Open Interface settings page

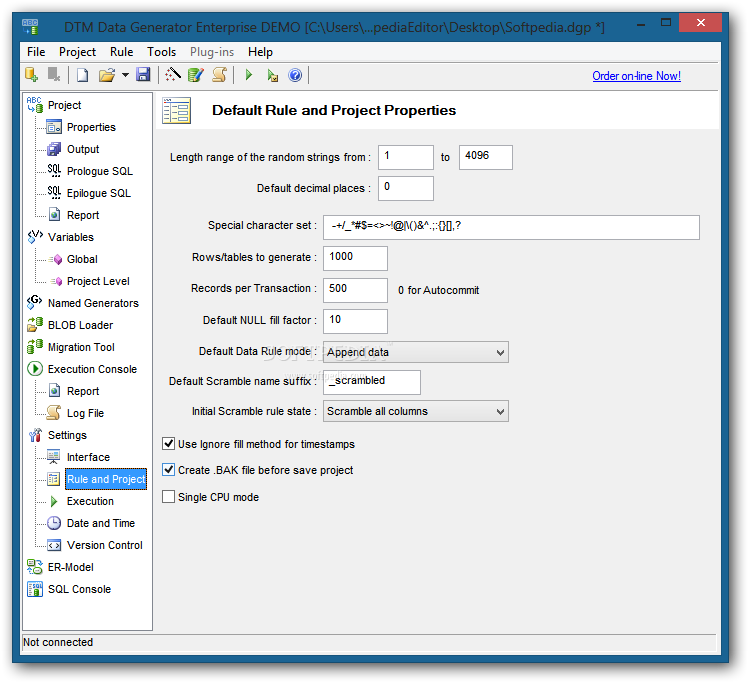pyautogui.click(x=88, y=457)
